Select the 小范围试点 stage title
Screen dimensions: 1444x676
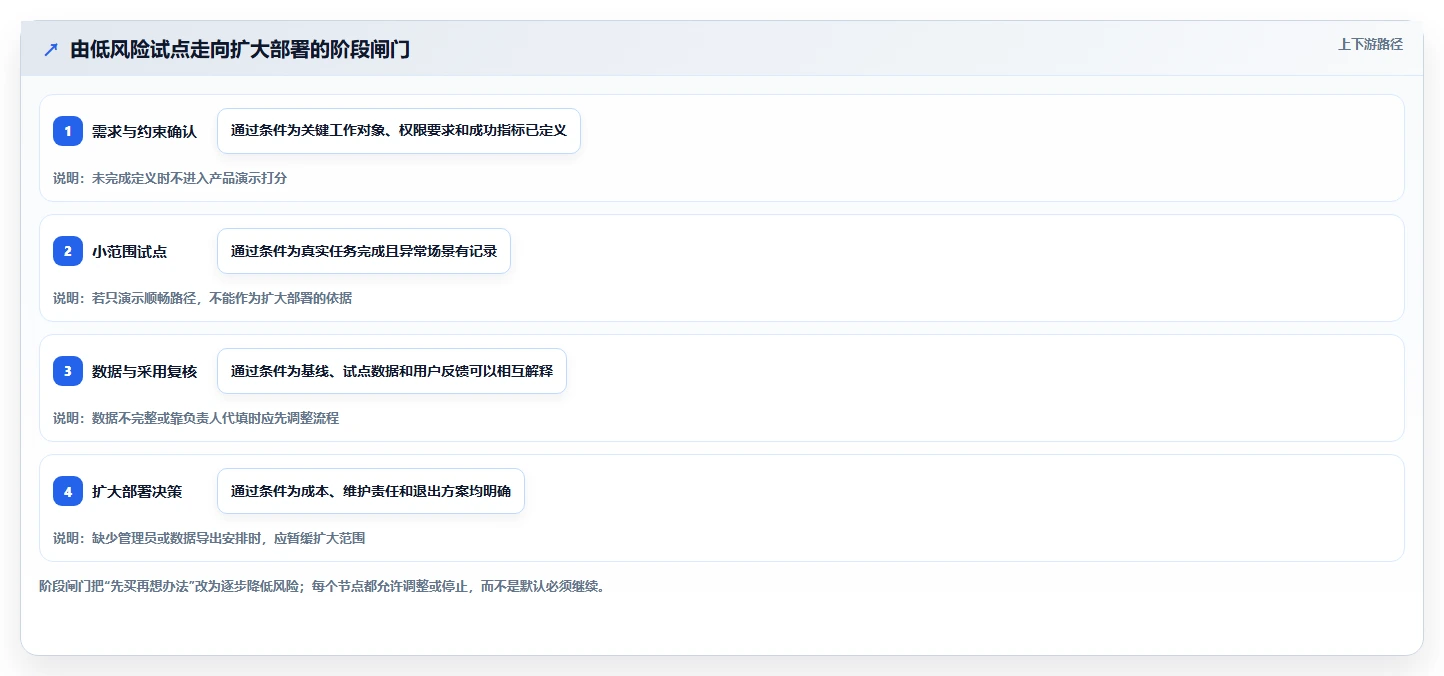pos(129,251)
